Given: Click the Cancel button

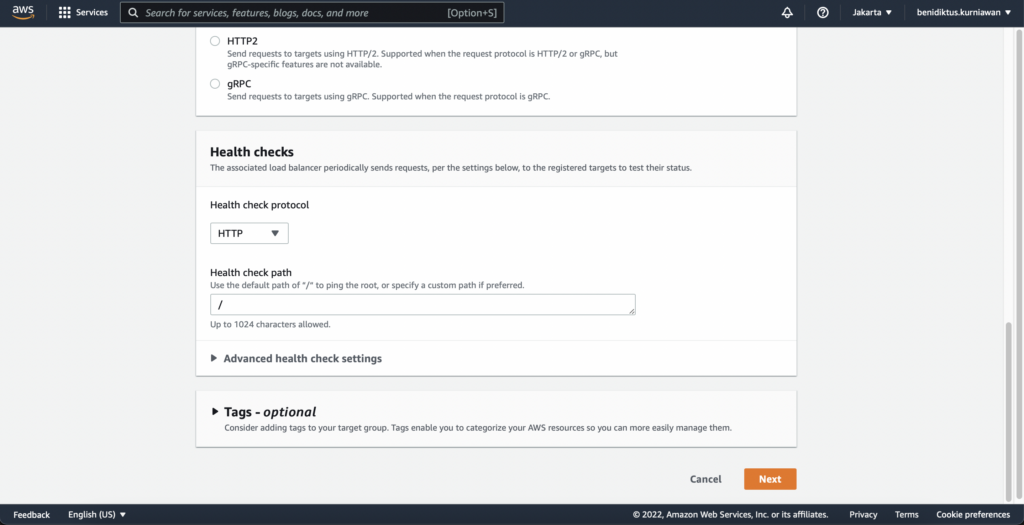Looking at the screenshot, I should (x=705, y=479).
